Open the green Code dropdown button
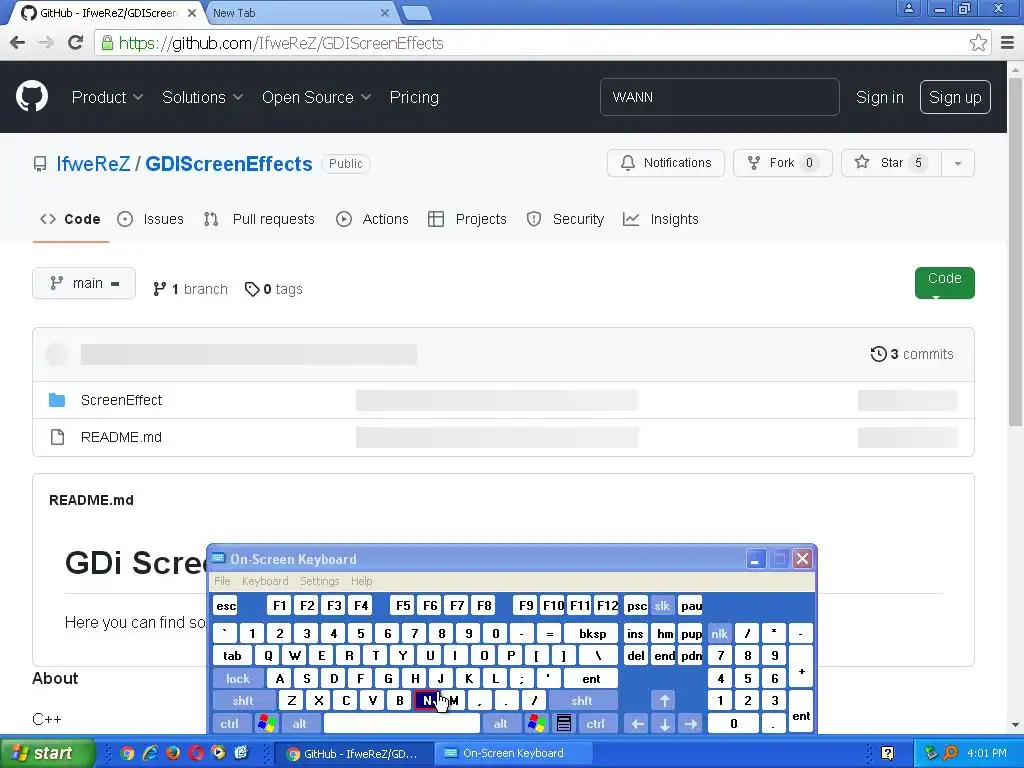This screenshot has height=768, width=1024. (x=944, y=283)
